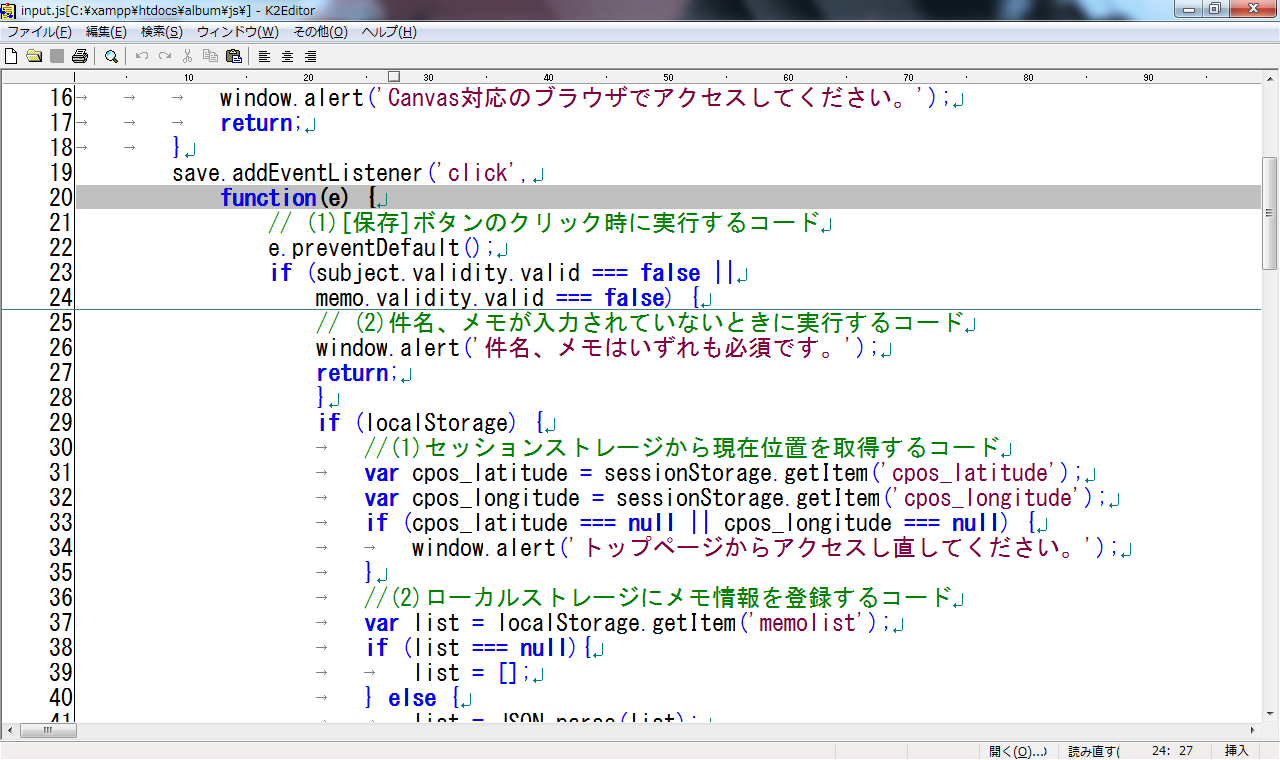This screenshot has width=1280, height=760.
Task: Click the else keyword on line 40
Action: [412, 698]
